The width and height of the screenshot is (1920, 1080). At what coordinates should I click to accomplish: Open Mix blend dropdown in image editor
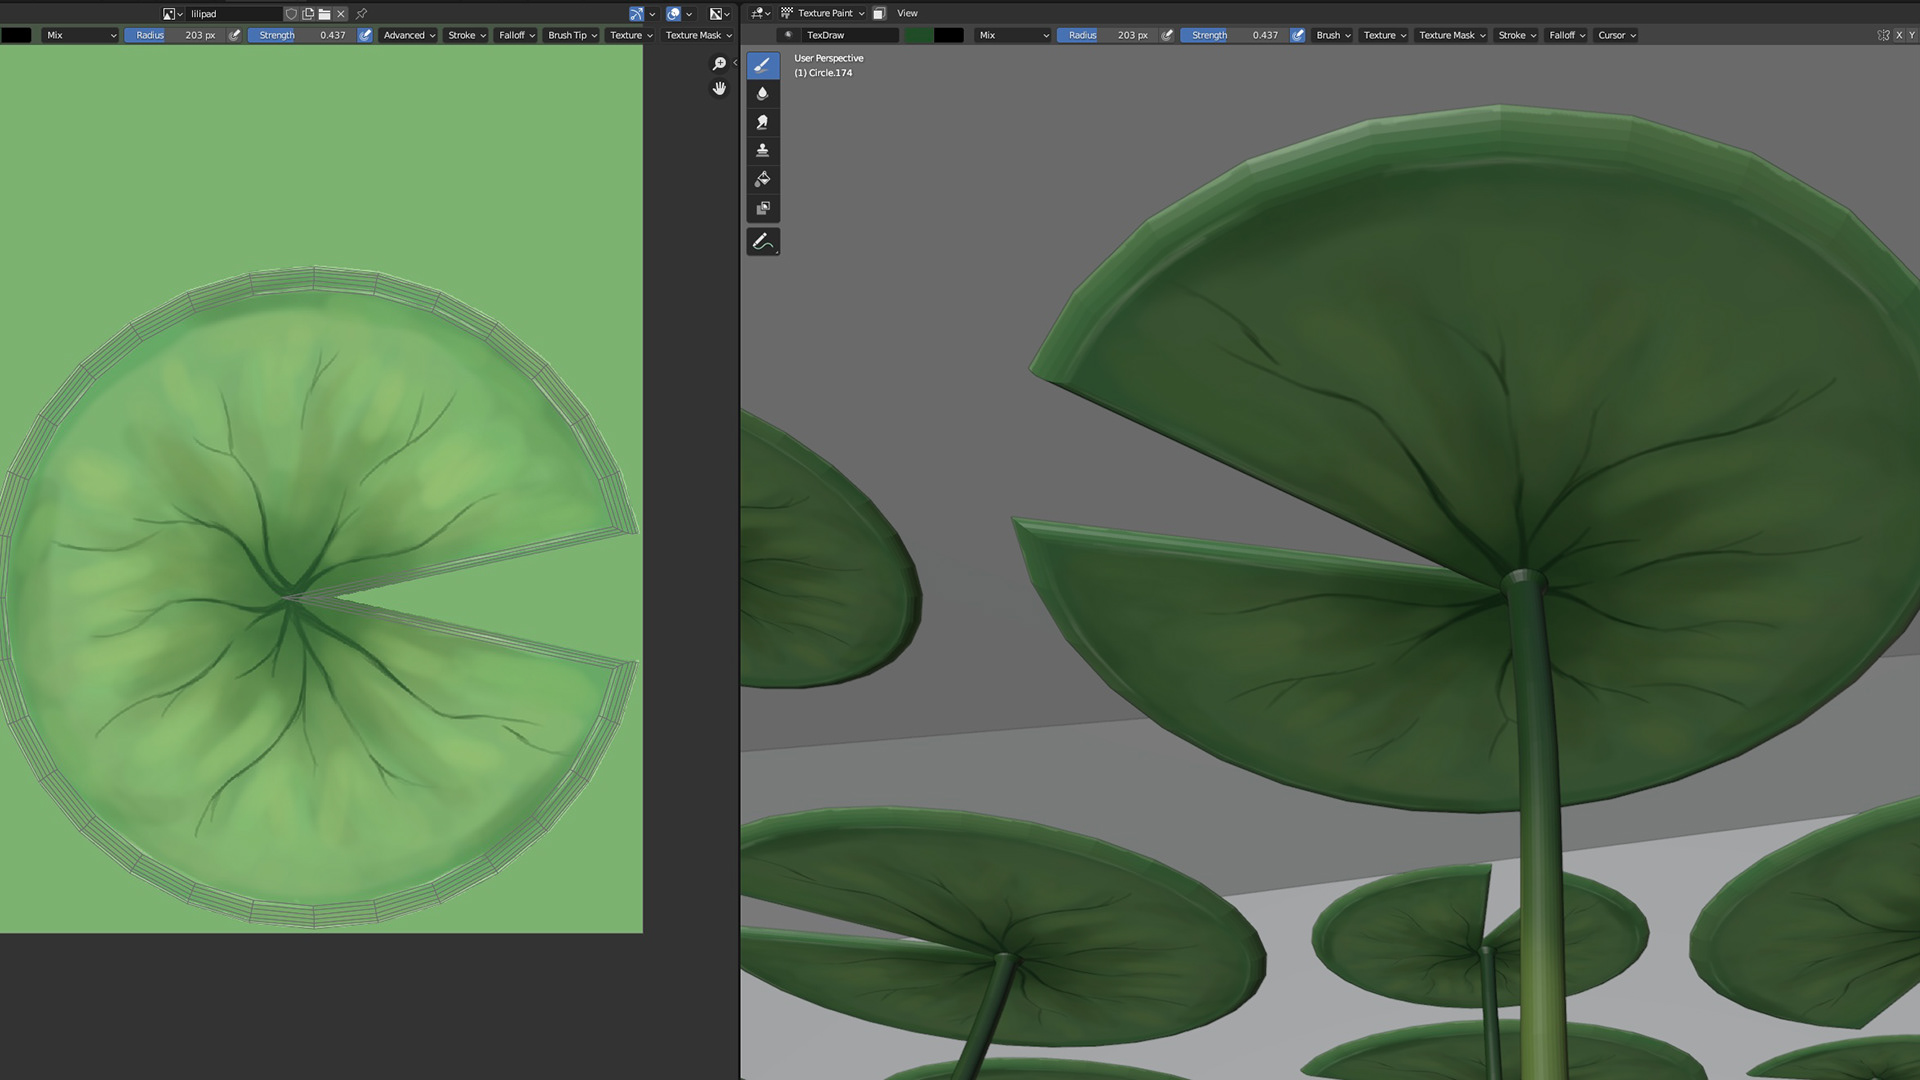pyautogui.click(x=81, y=35)
